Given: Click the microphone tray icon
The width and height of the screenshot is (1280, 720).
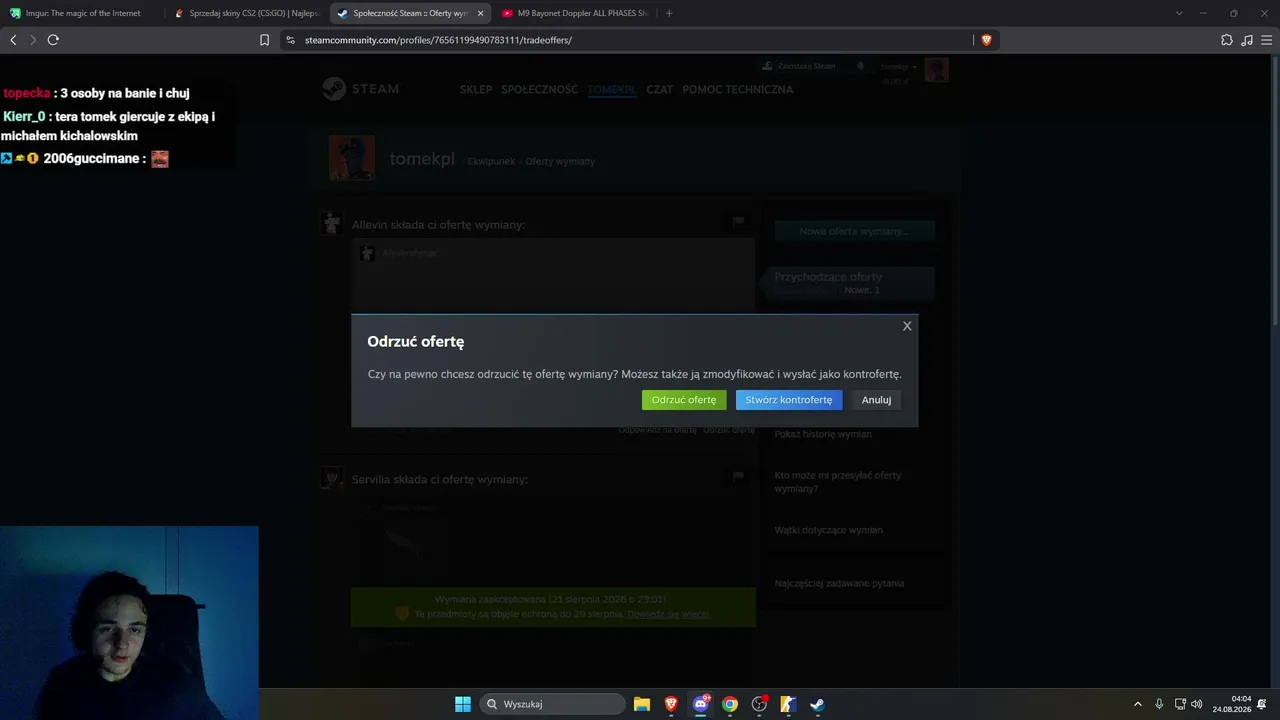Looking at the screenshot, I should click(1159, 704).
